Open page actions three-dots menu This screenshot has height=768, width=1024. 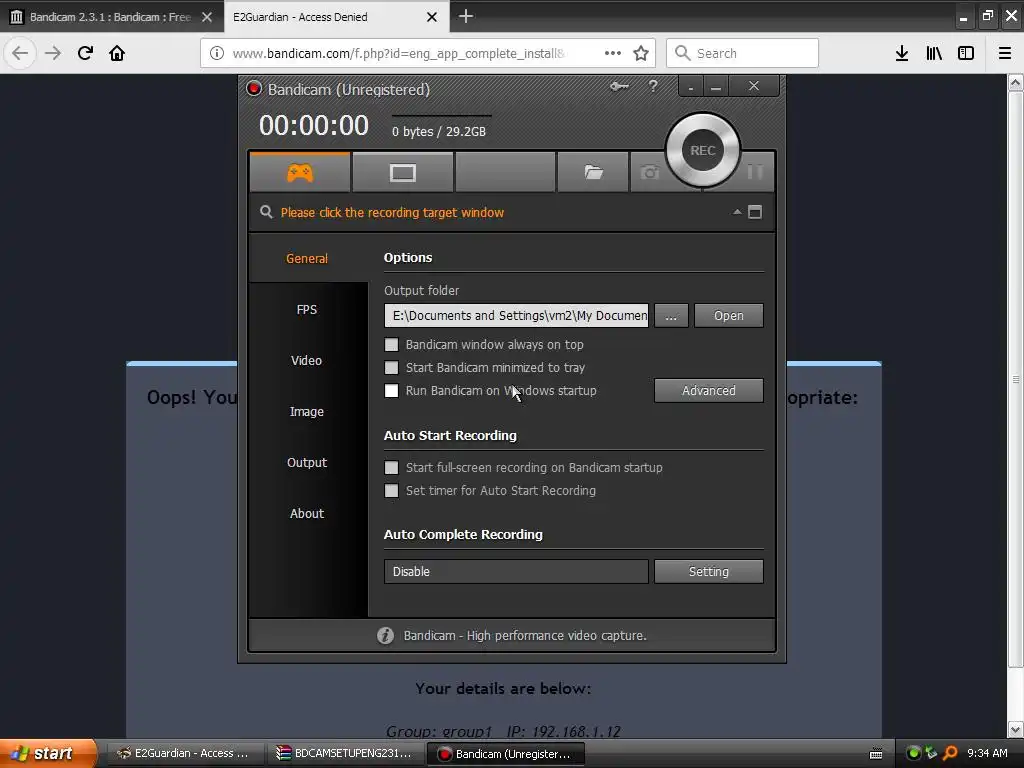(613, 53)
